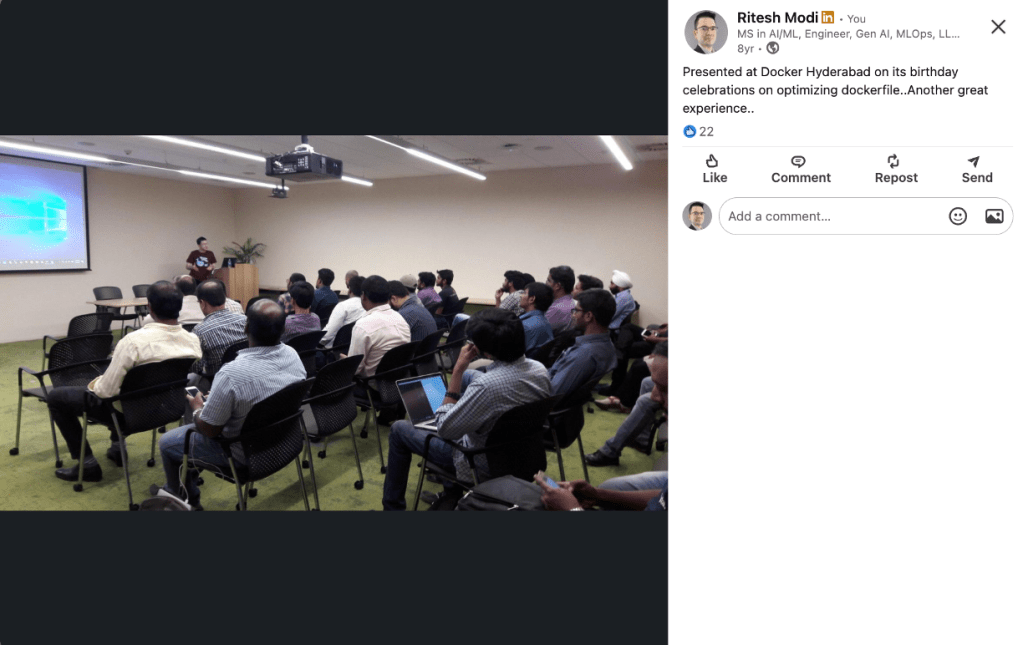The height and width of the screenshot is (645, 1023).
Task: Click the small avatar beside comment box
Action: tap(697, 216)
